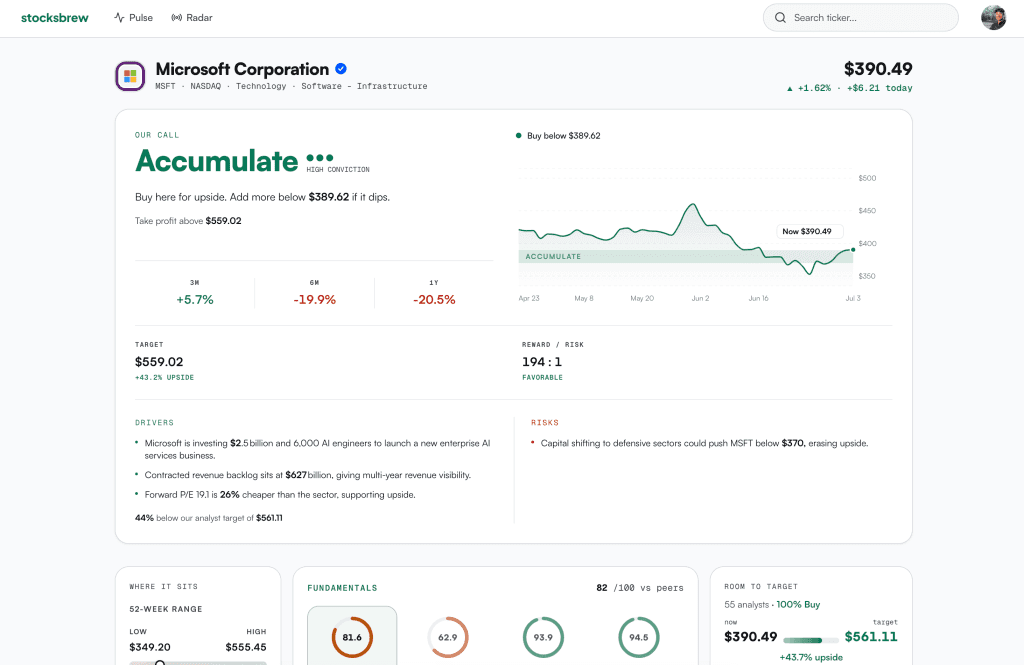Click the +43.7% upside text
Viewport: 1024px width, 665px height.
[x=811, y=657]
